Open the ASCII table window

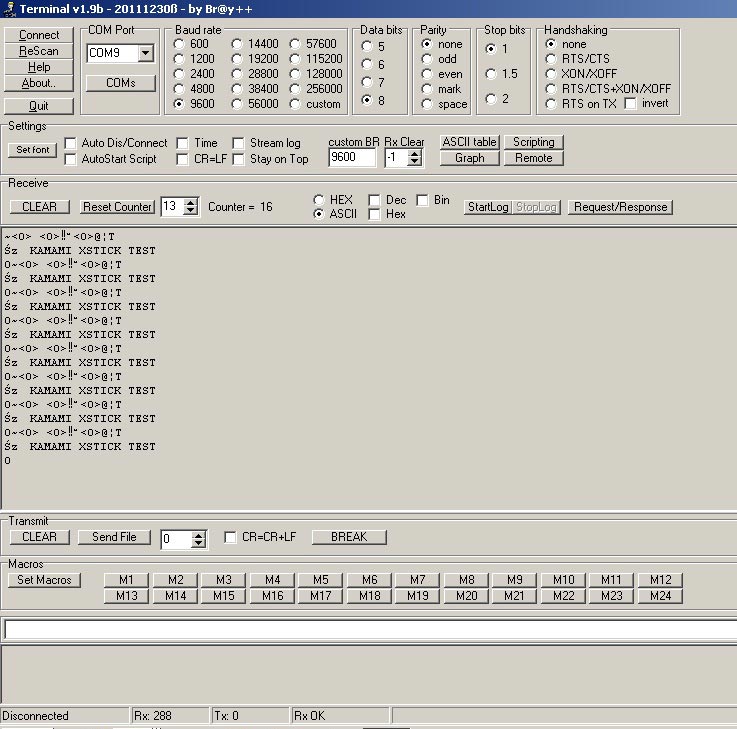[x=469, y=142]
